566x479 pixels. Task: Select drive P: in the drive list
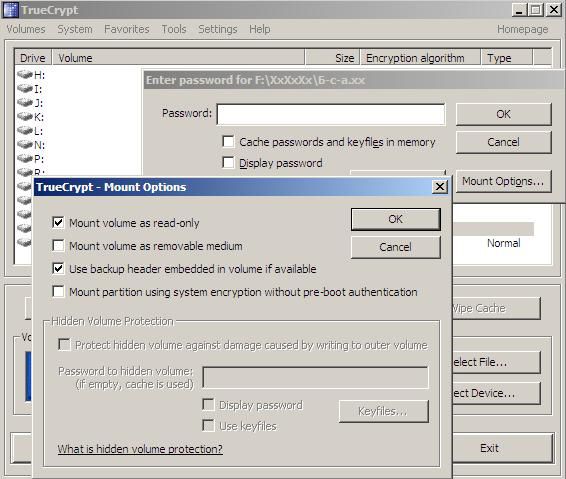click(31, 159)
